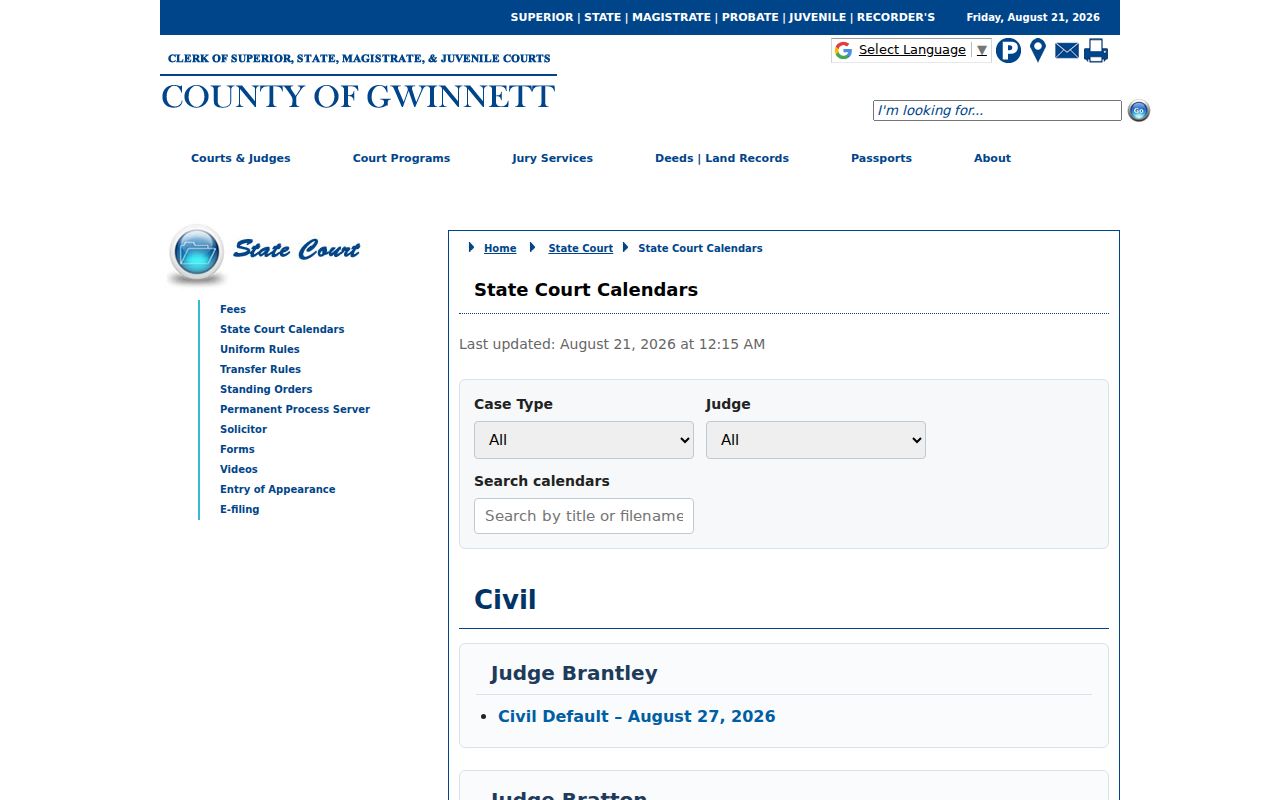Open the E-filing sidebar link
1280x800 pixels.
[240, 509]
